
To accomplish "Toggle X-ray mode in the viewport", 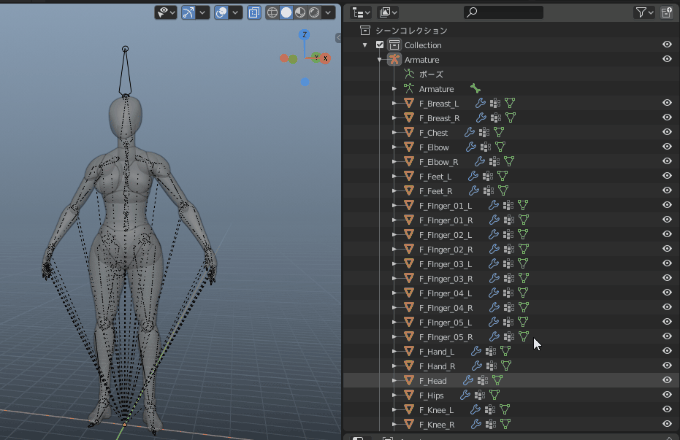I will tap(254, 13).
